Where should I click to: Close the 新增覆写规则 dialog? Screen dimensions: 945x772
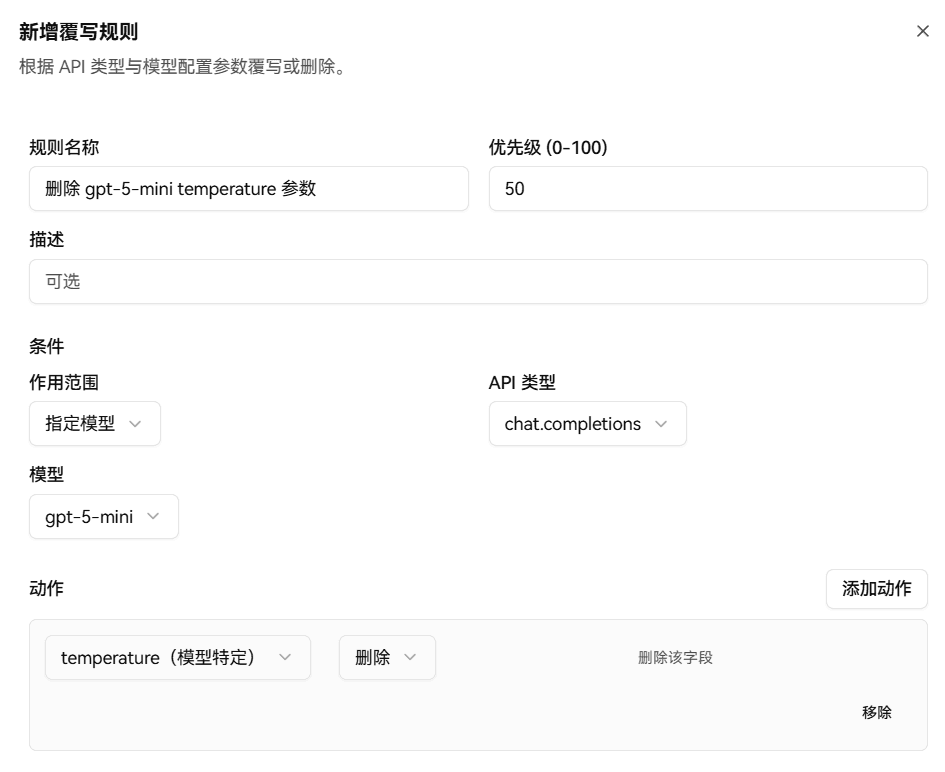pos(922,32)
